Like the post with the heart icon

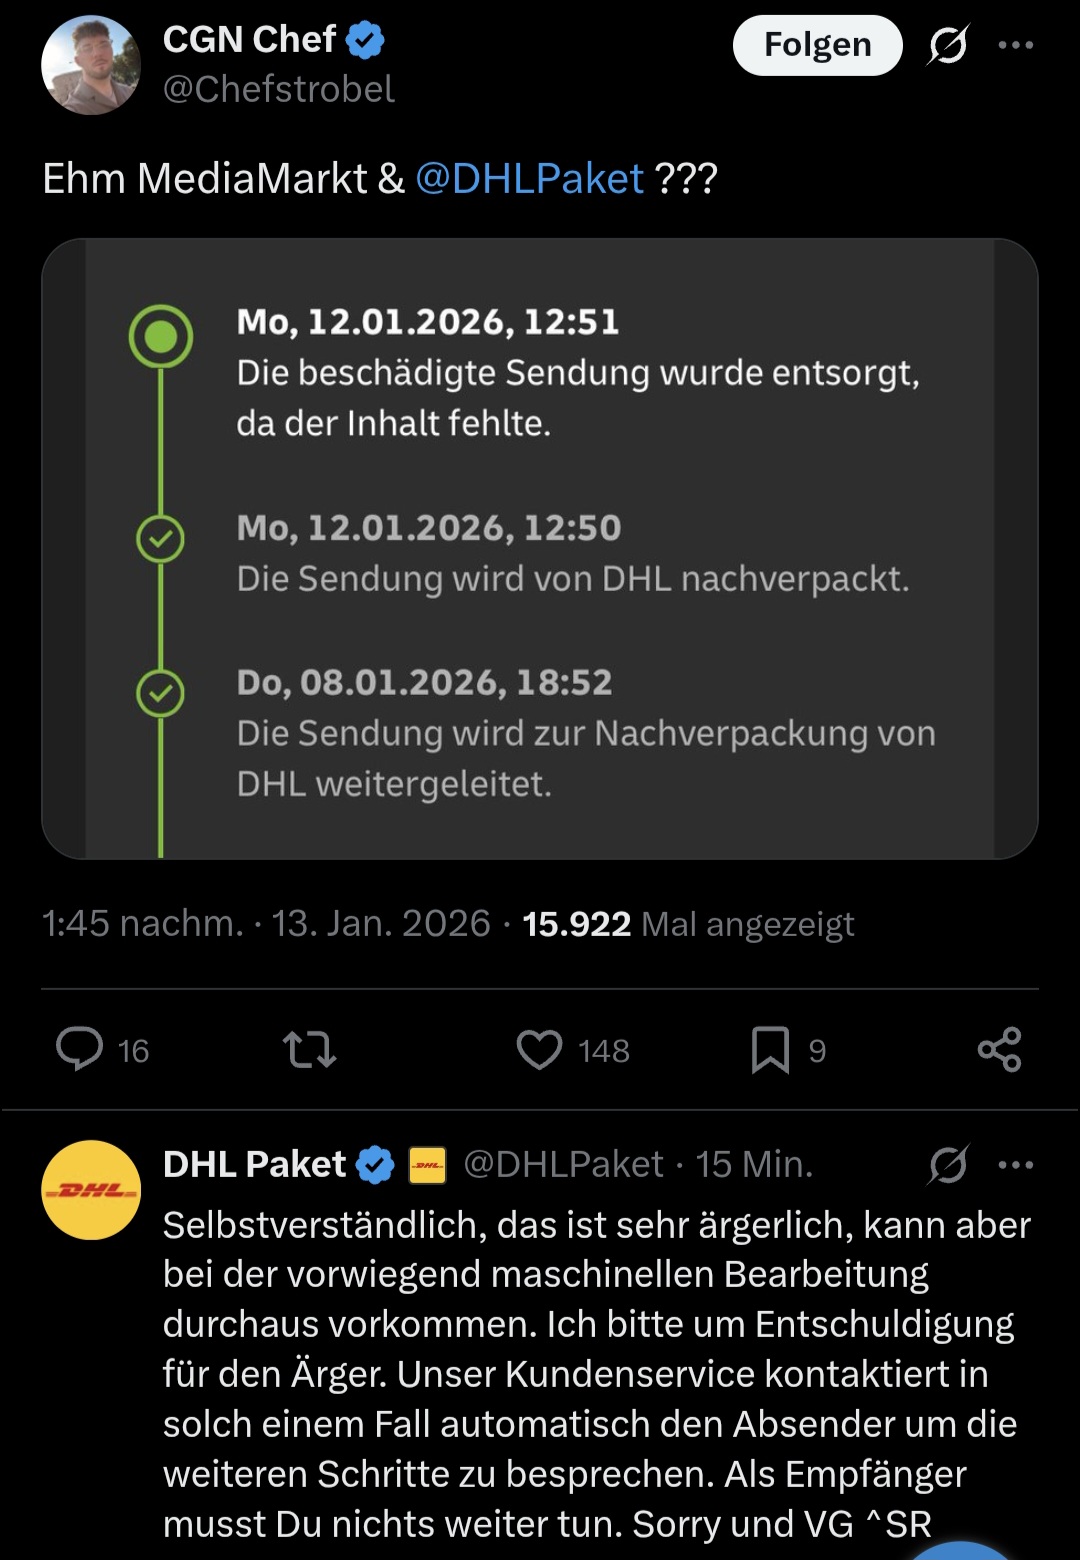[539, 1050]
